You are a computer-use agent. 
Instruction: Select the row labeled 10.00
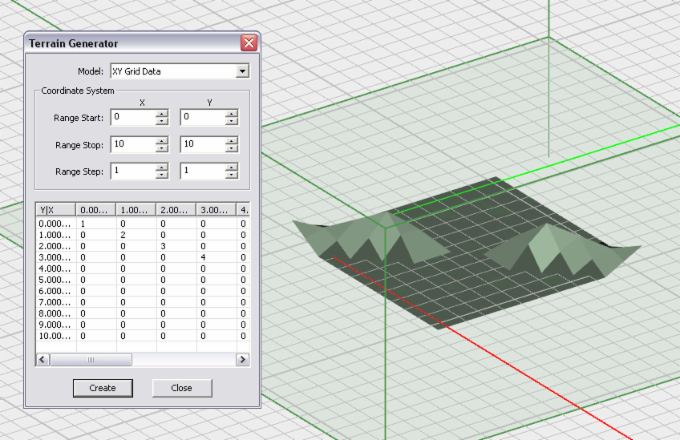56,336
